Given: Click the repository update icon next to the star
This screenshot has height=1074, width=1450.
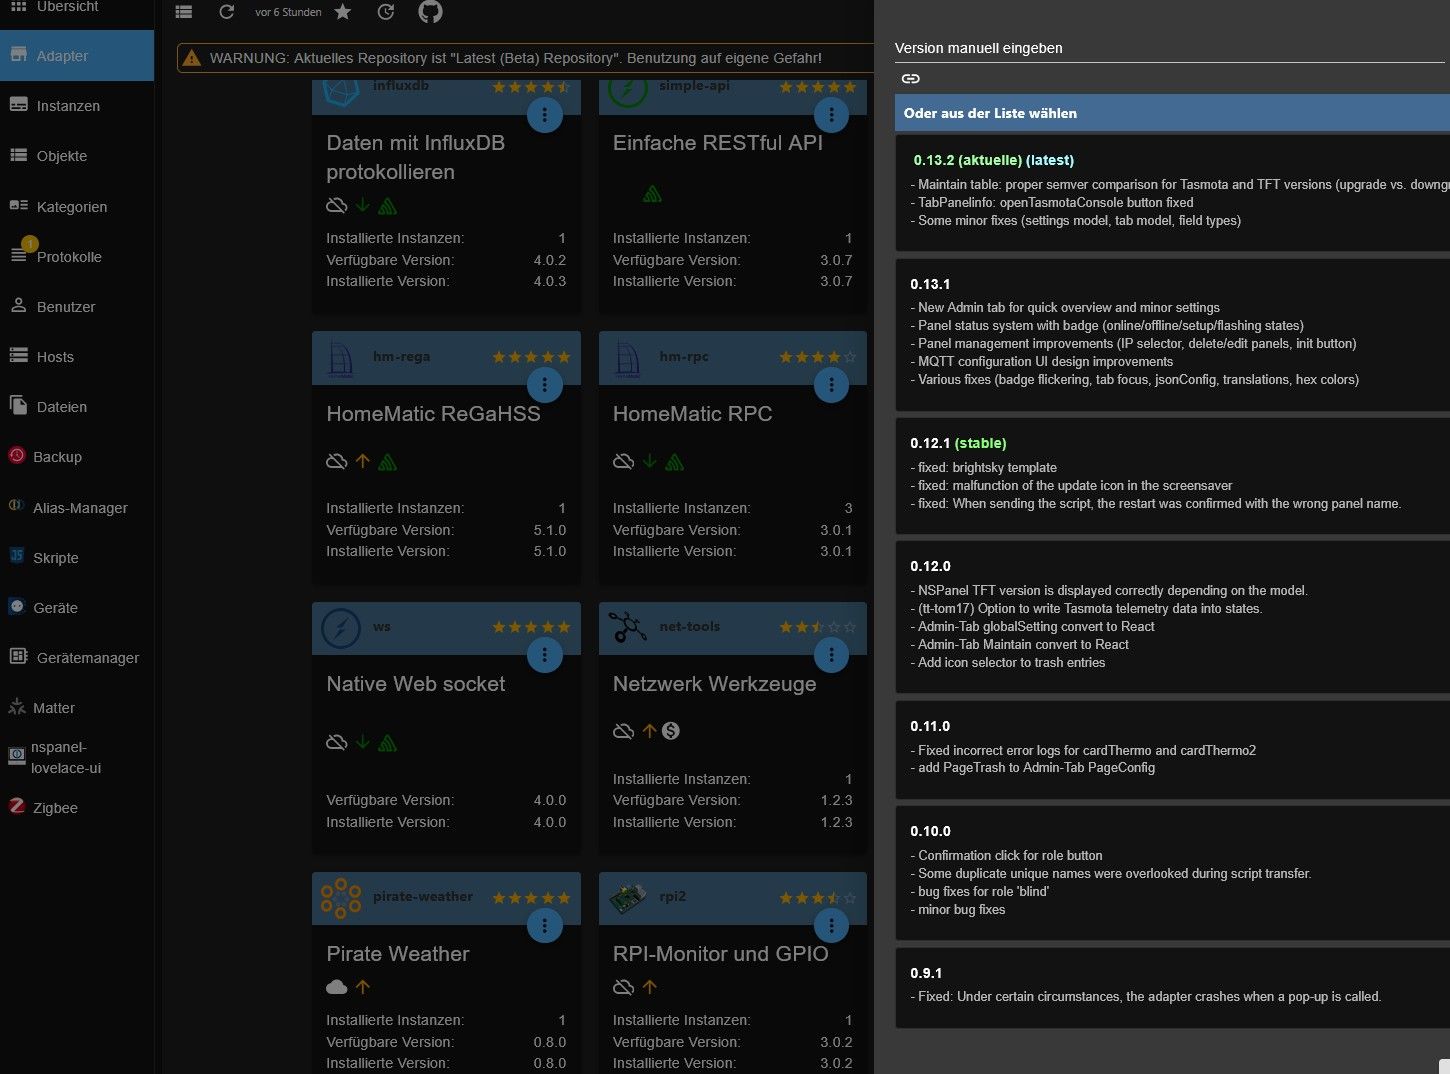Looking at the screenshot, I should pyautogui.click(x=386, y=12).
